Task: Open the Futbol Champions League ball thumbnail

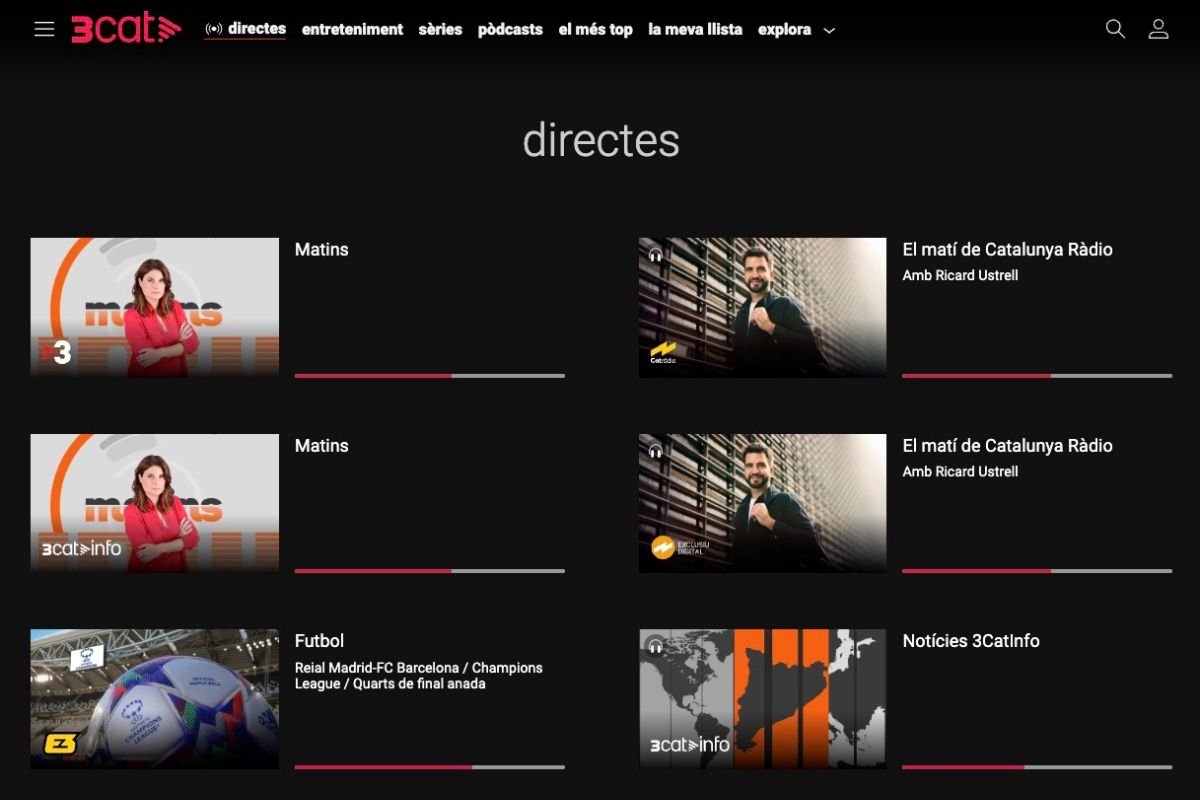Action: pyautogui.click(x=154, y=698)
